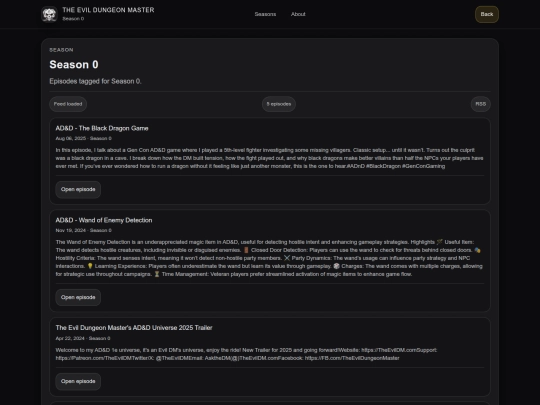This screenshot has height=405, width=540.
Task: Click the 5 episodes count pill
Action: (x=279, y=104)
